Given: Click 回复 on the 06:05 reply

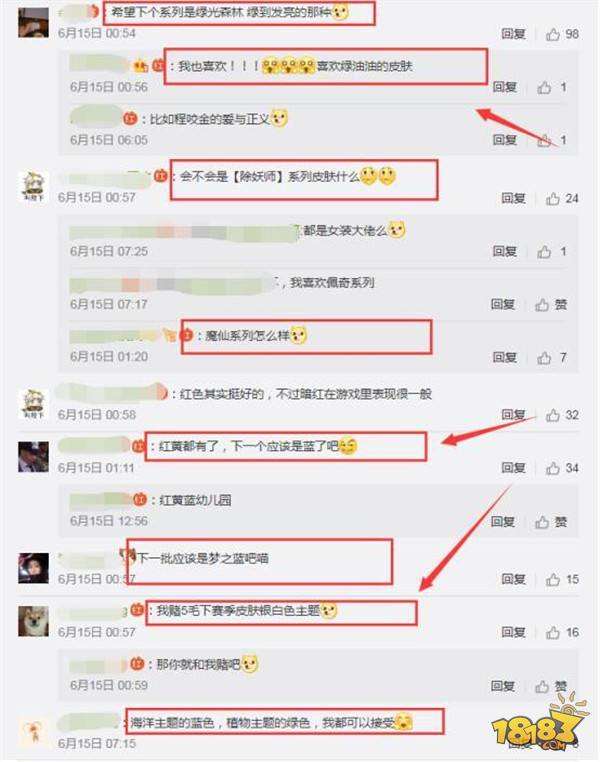Looking at the screenshot, I should [x=505, y=140].
